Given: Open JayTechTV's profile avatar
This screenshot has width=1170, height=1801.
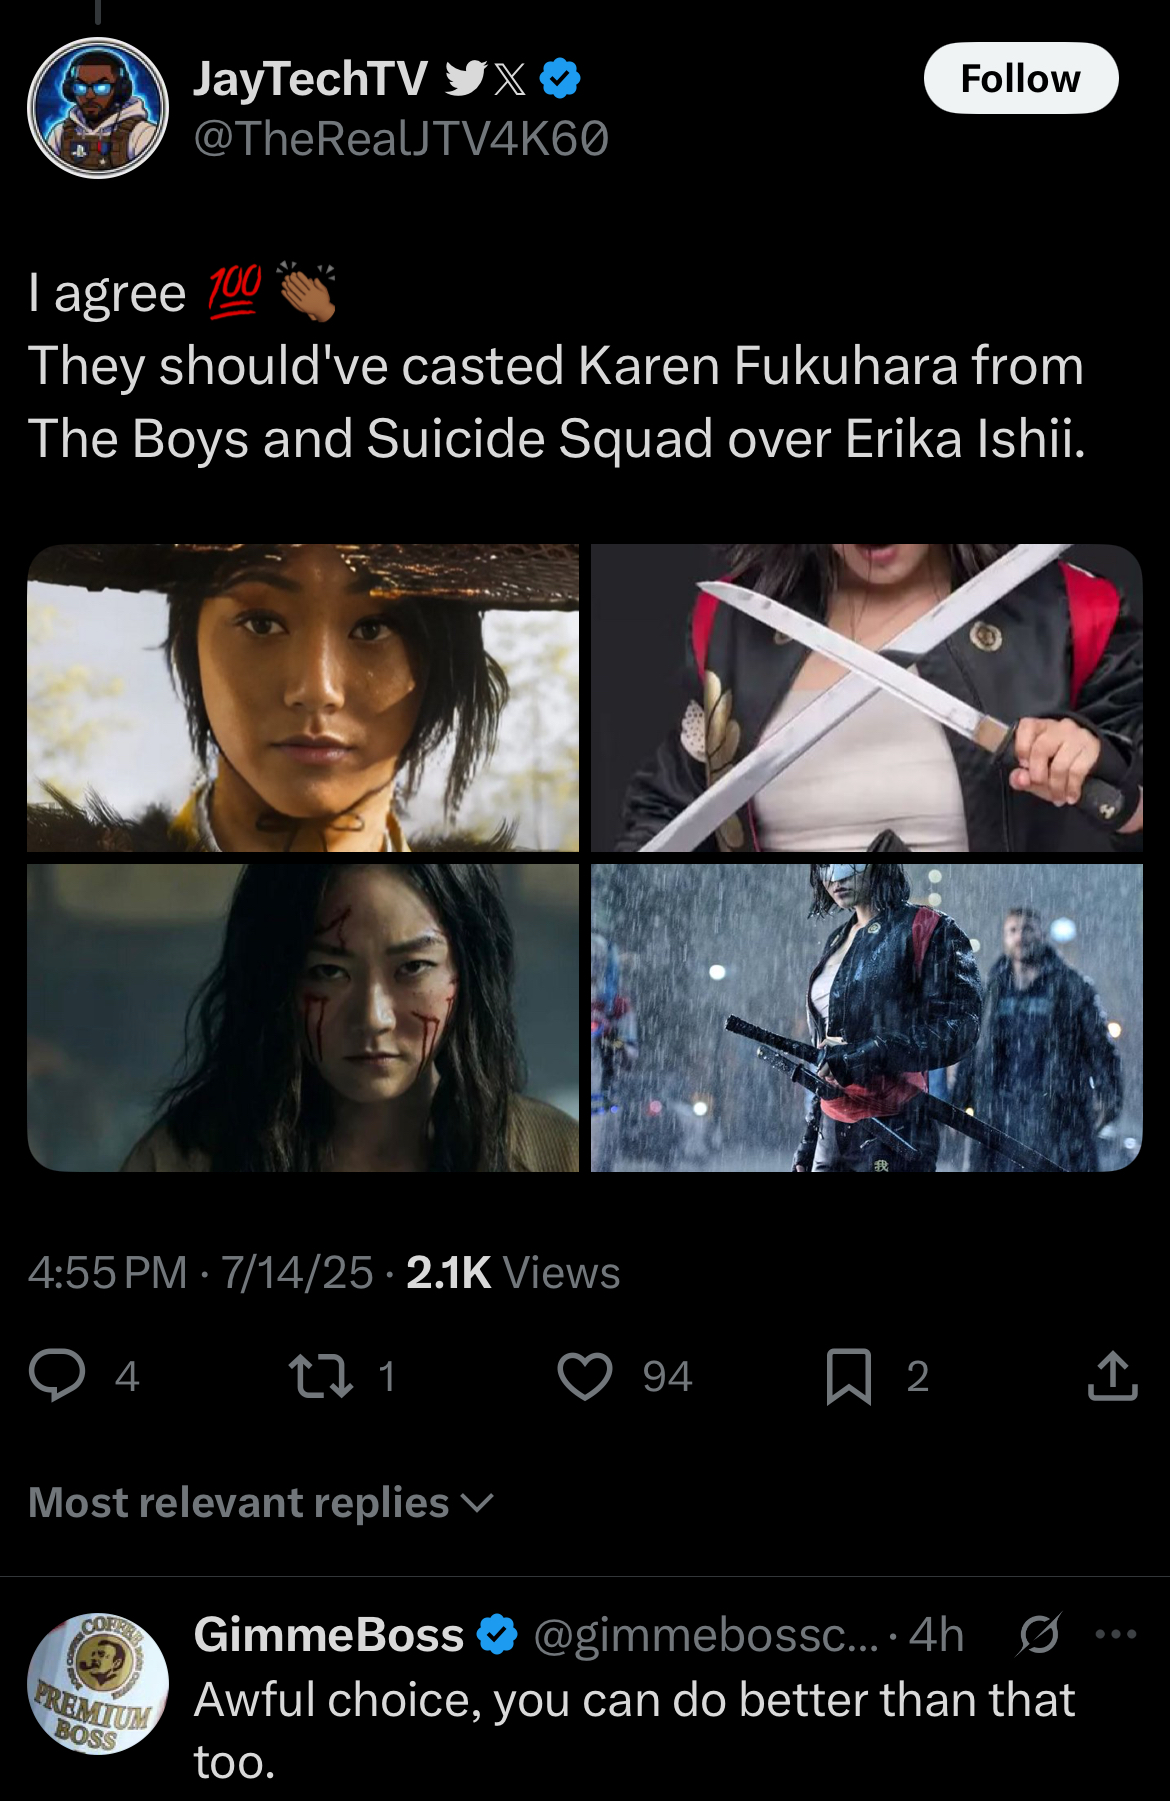Looking at the screenshot, I should coord(98,108).
